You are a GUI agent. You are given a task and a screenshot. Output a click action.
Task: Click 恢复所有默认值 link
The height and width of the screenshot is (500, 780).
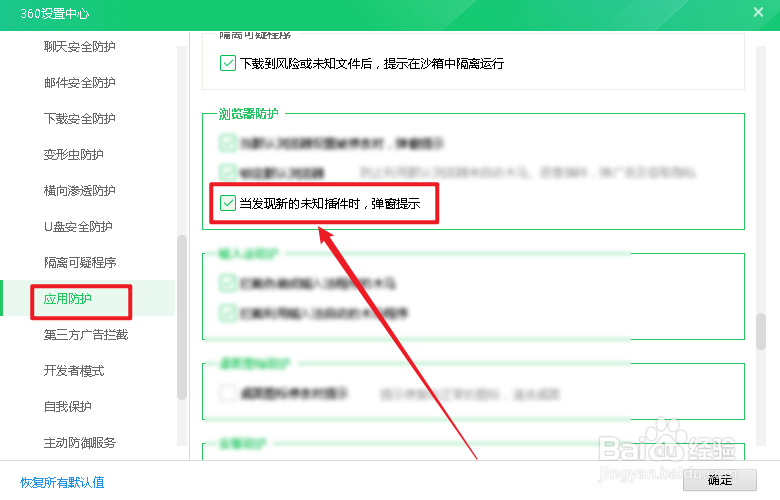click(62, 482)
